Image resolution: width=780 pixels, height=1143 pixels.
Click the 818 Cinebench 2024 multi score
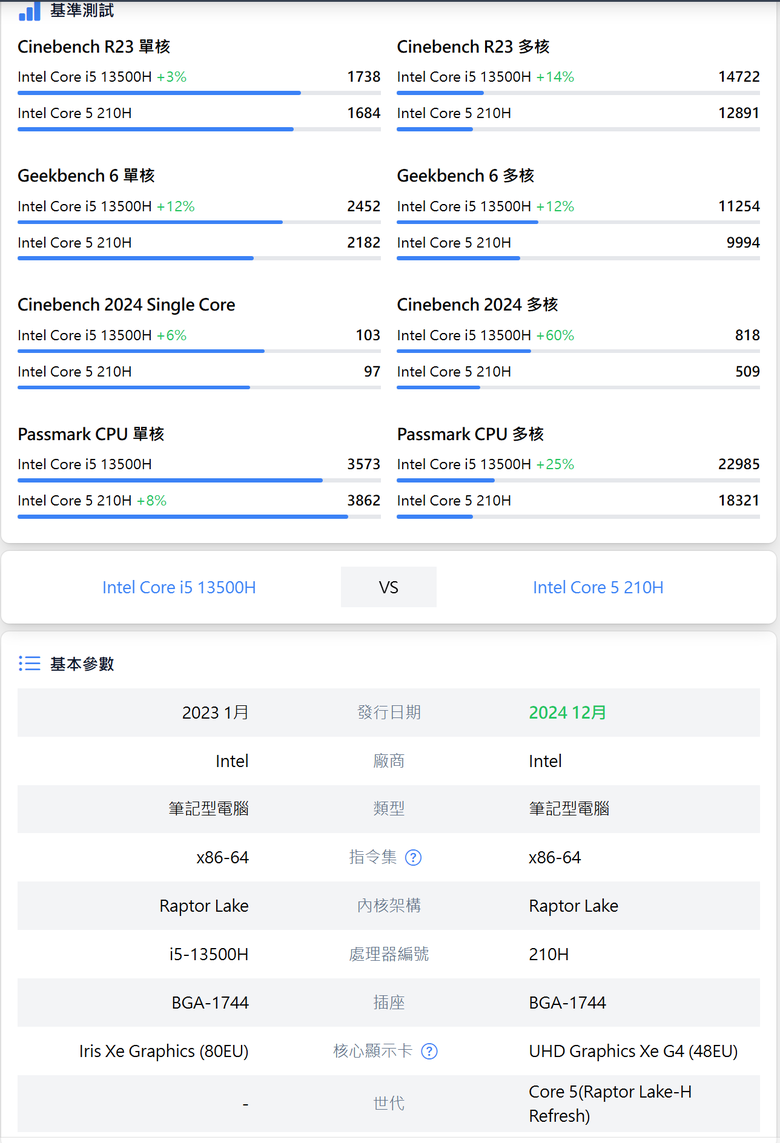[747, 335]
